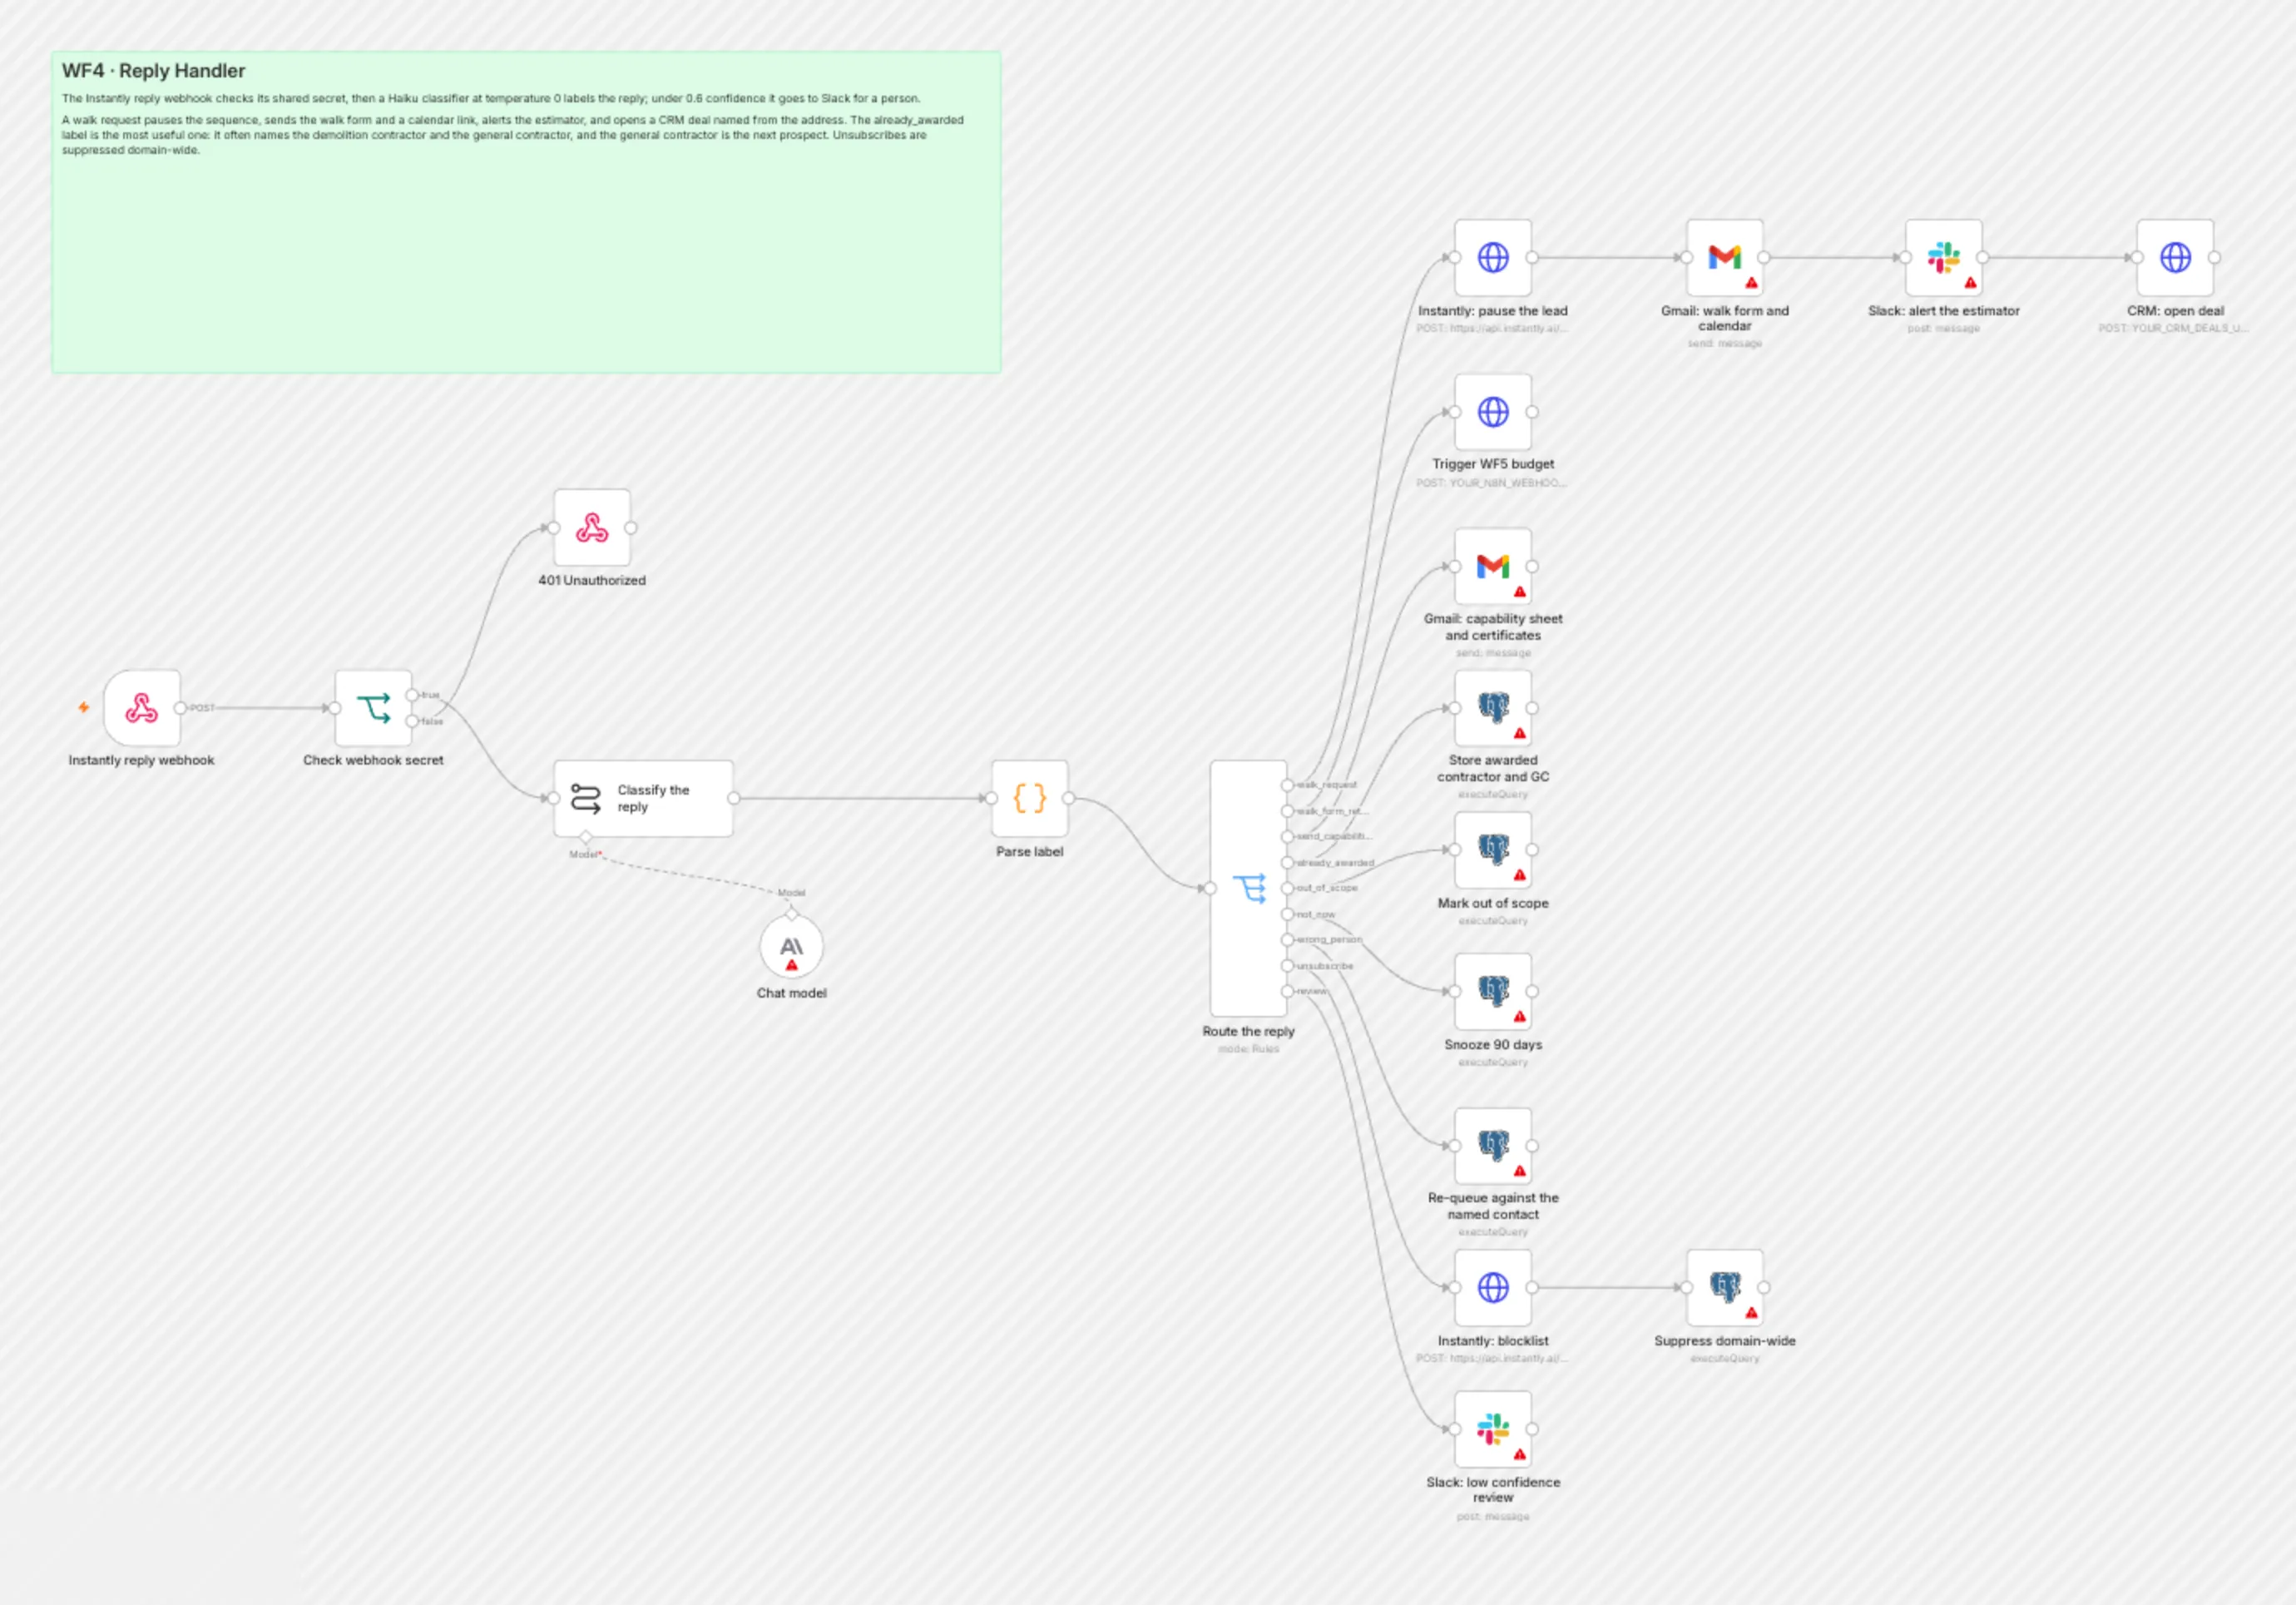
Task: Open the Classify the reply node
Action: (643, 798)
